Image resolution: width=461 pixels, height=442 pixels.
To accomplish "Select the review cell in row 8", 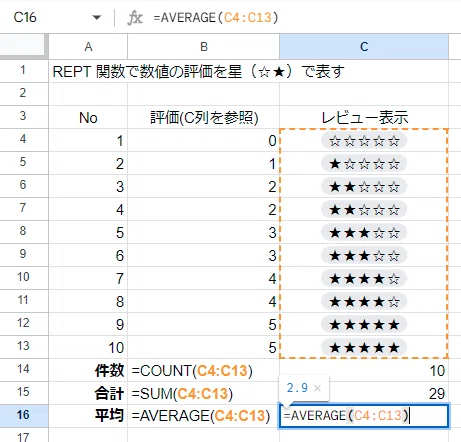I will [x=364, y=233].
